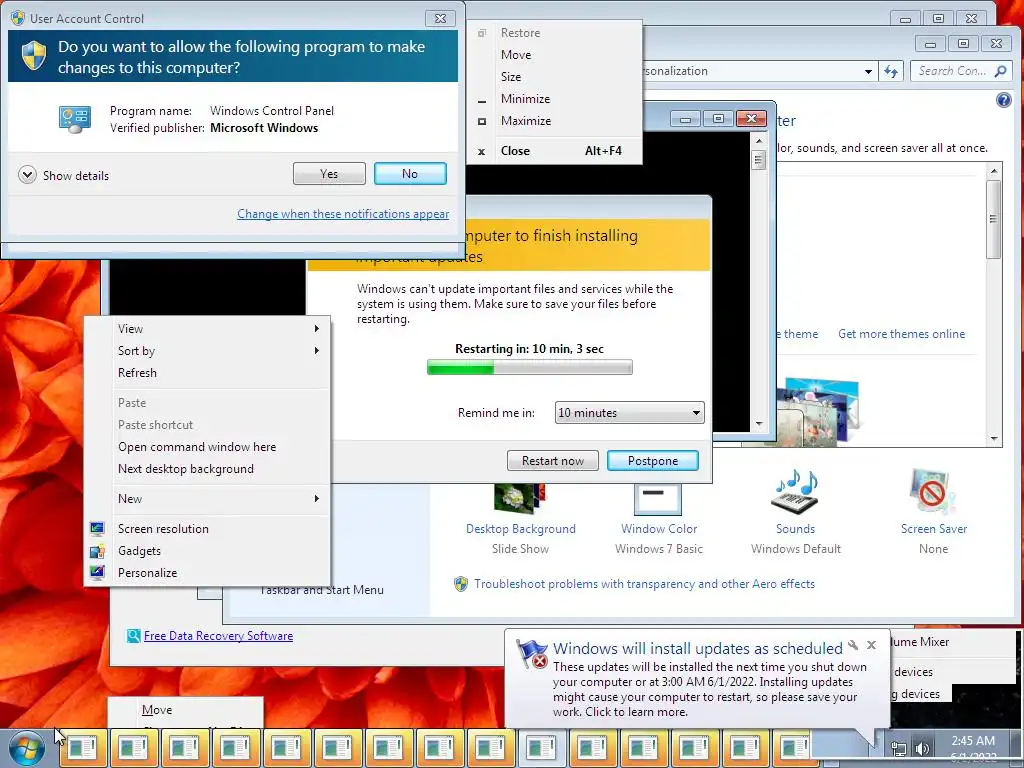Select Size in the window system menu

tap(554, 77)
